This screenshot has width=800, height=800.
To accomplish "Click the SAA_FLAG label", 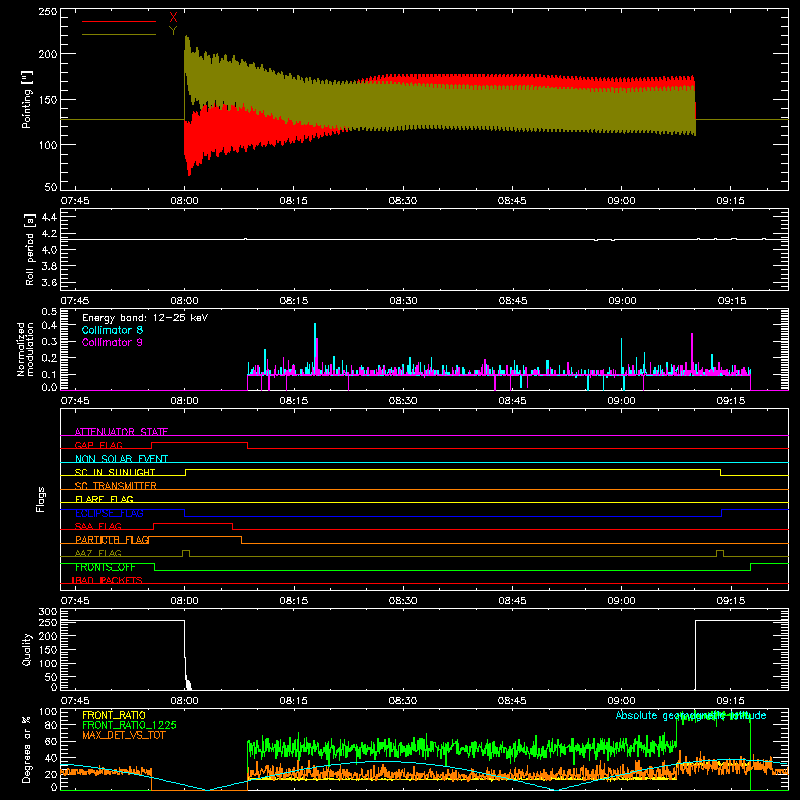I will tap(98, 526).
